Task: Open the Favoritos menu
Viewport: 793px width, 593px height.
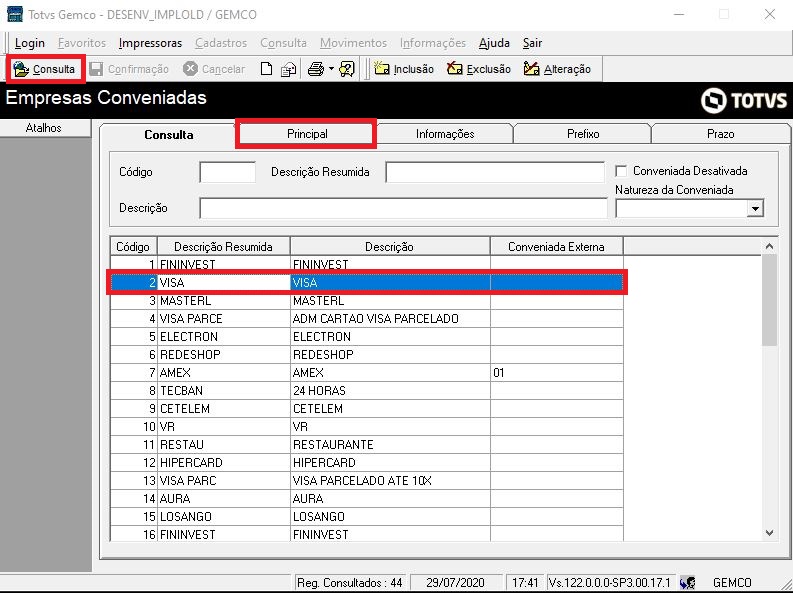Action: tap(82, 43)
